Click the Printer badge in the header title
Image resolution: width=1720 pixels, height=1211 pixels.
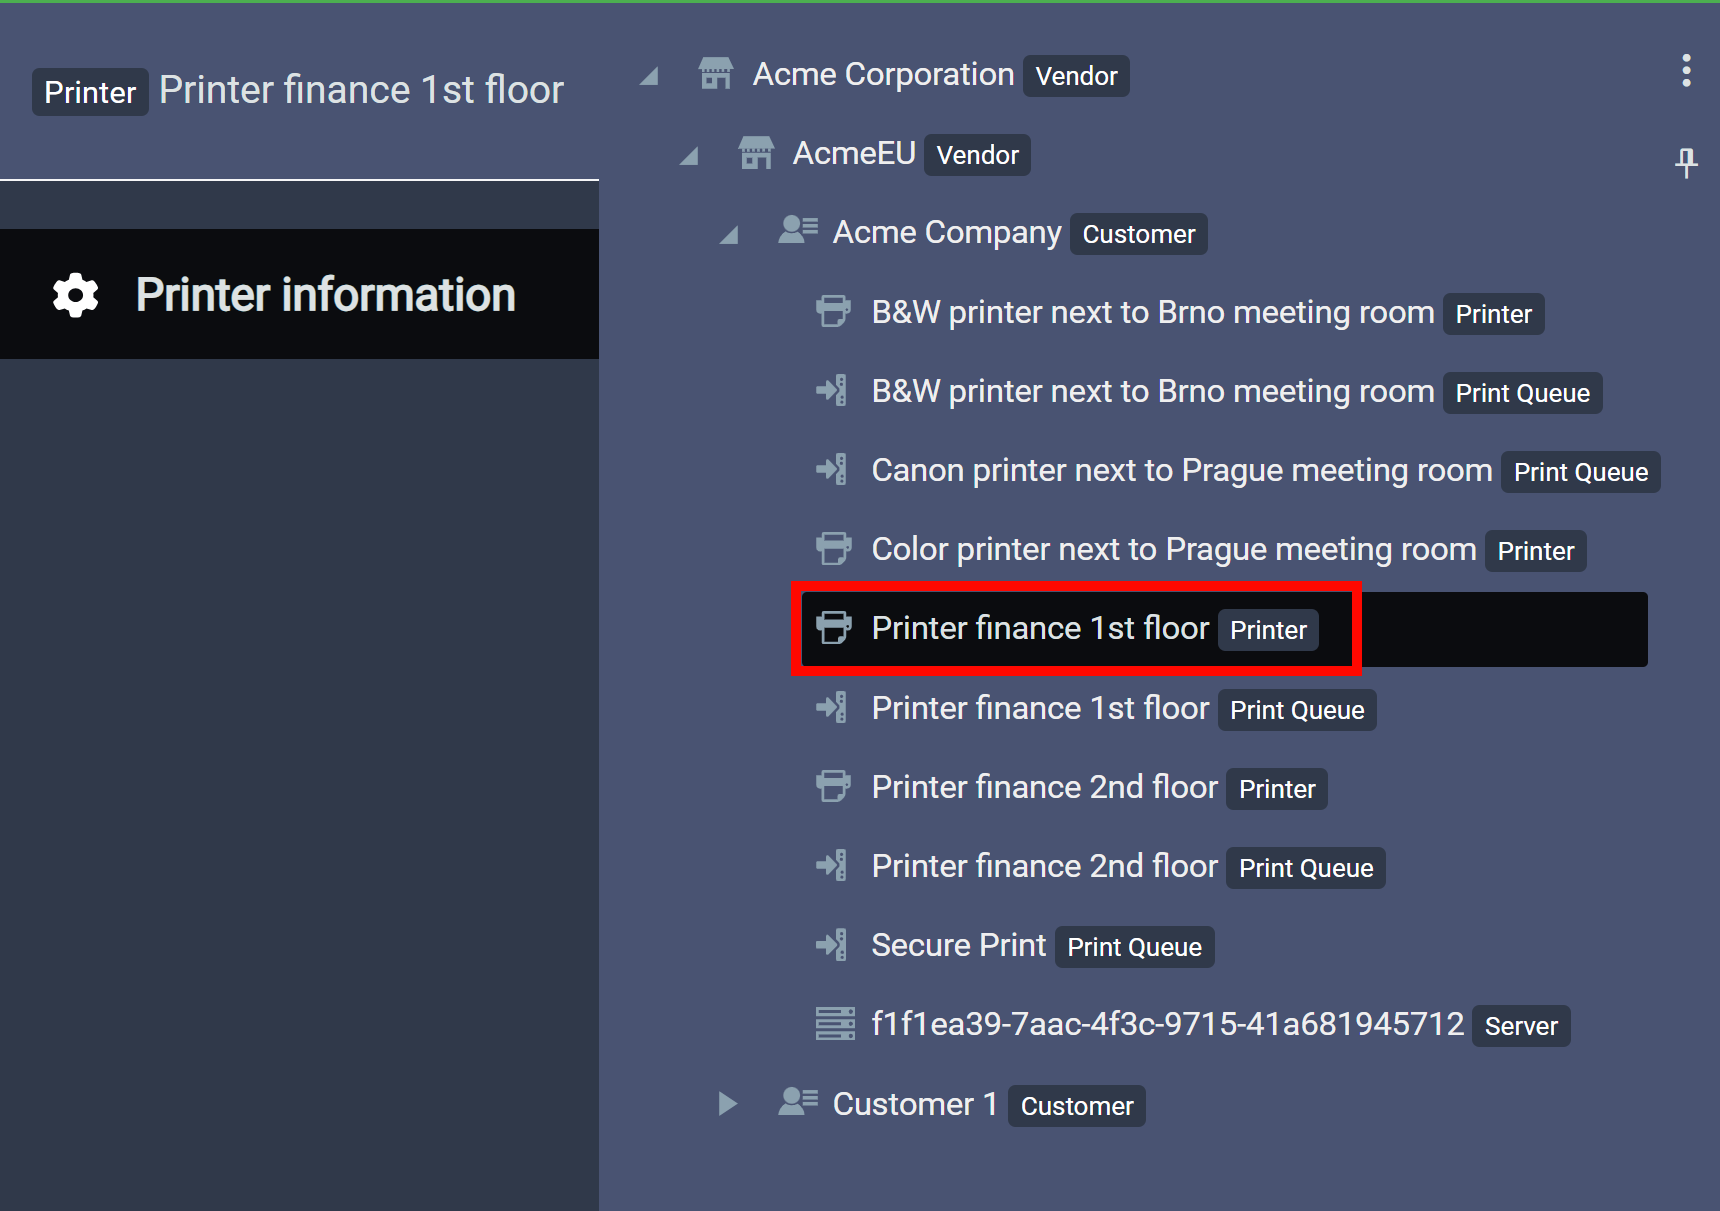click(90, 92)
